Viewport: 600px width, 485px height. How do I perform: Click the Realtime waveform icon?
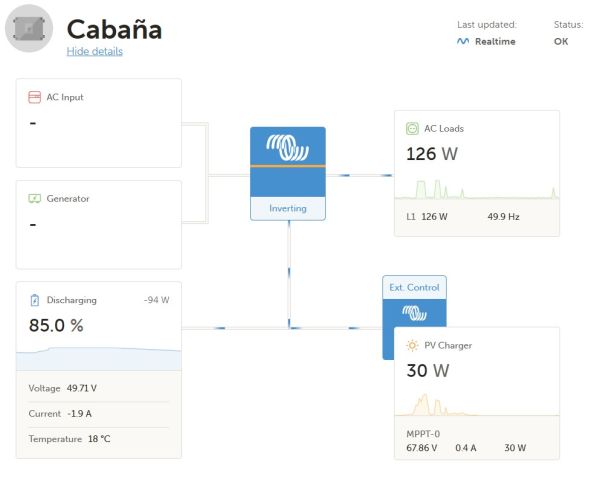(x=462, y=41)
